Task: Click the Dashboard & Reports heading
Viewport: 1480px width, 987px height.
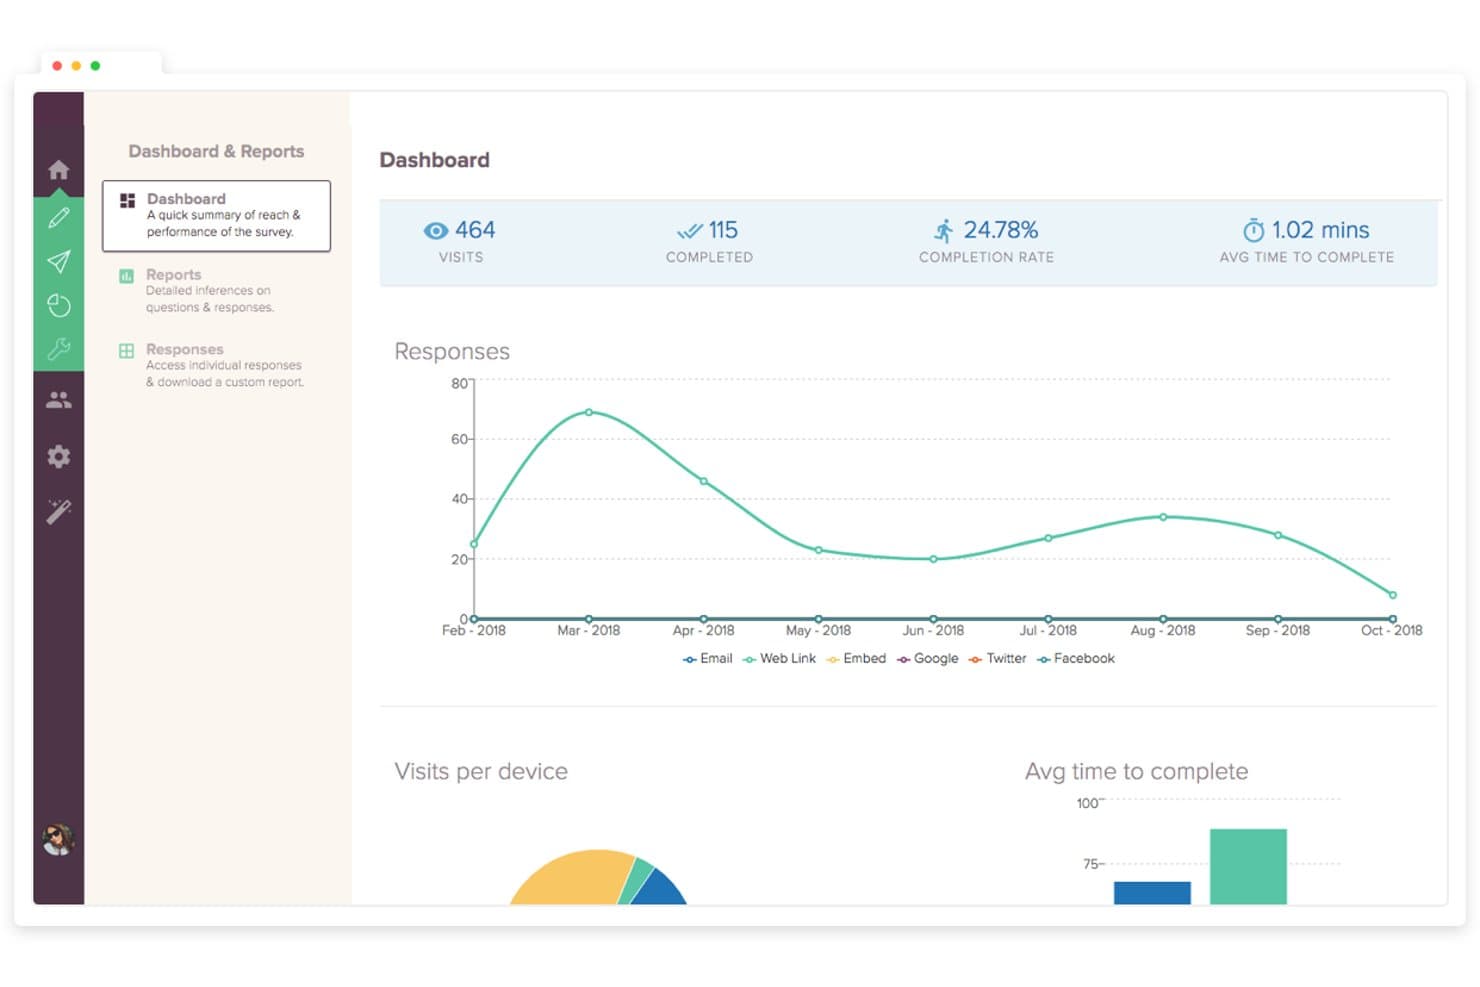Action: coord(216,151)
